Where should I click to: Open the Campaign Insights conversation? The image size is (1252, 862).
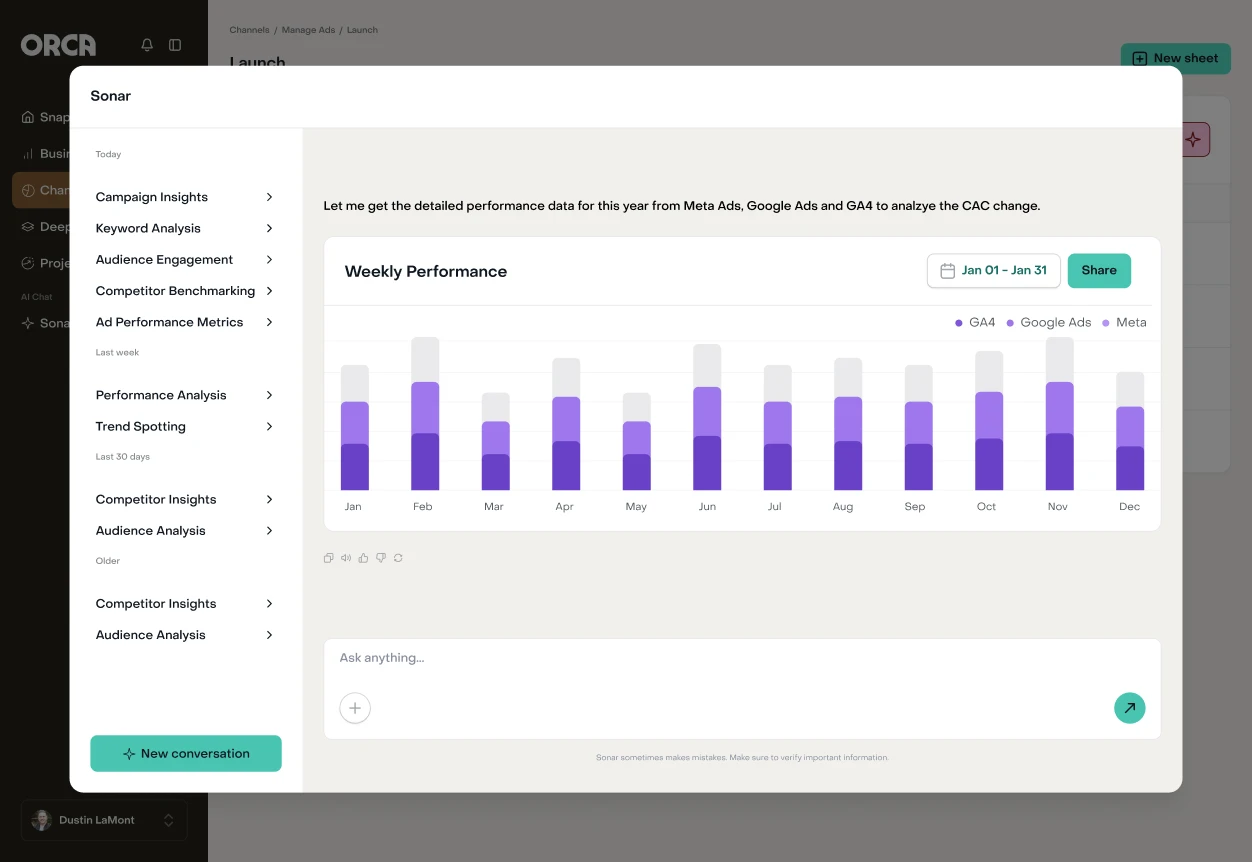pyautogui.click(x=185, y=197)
